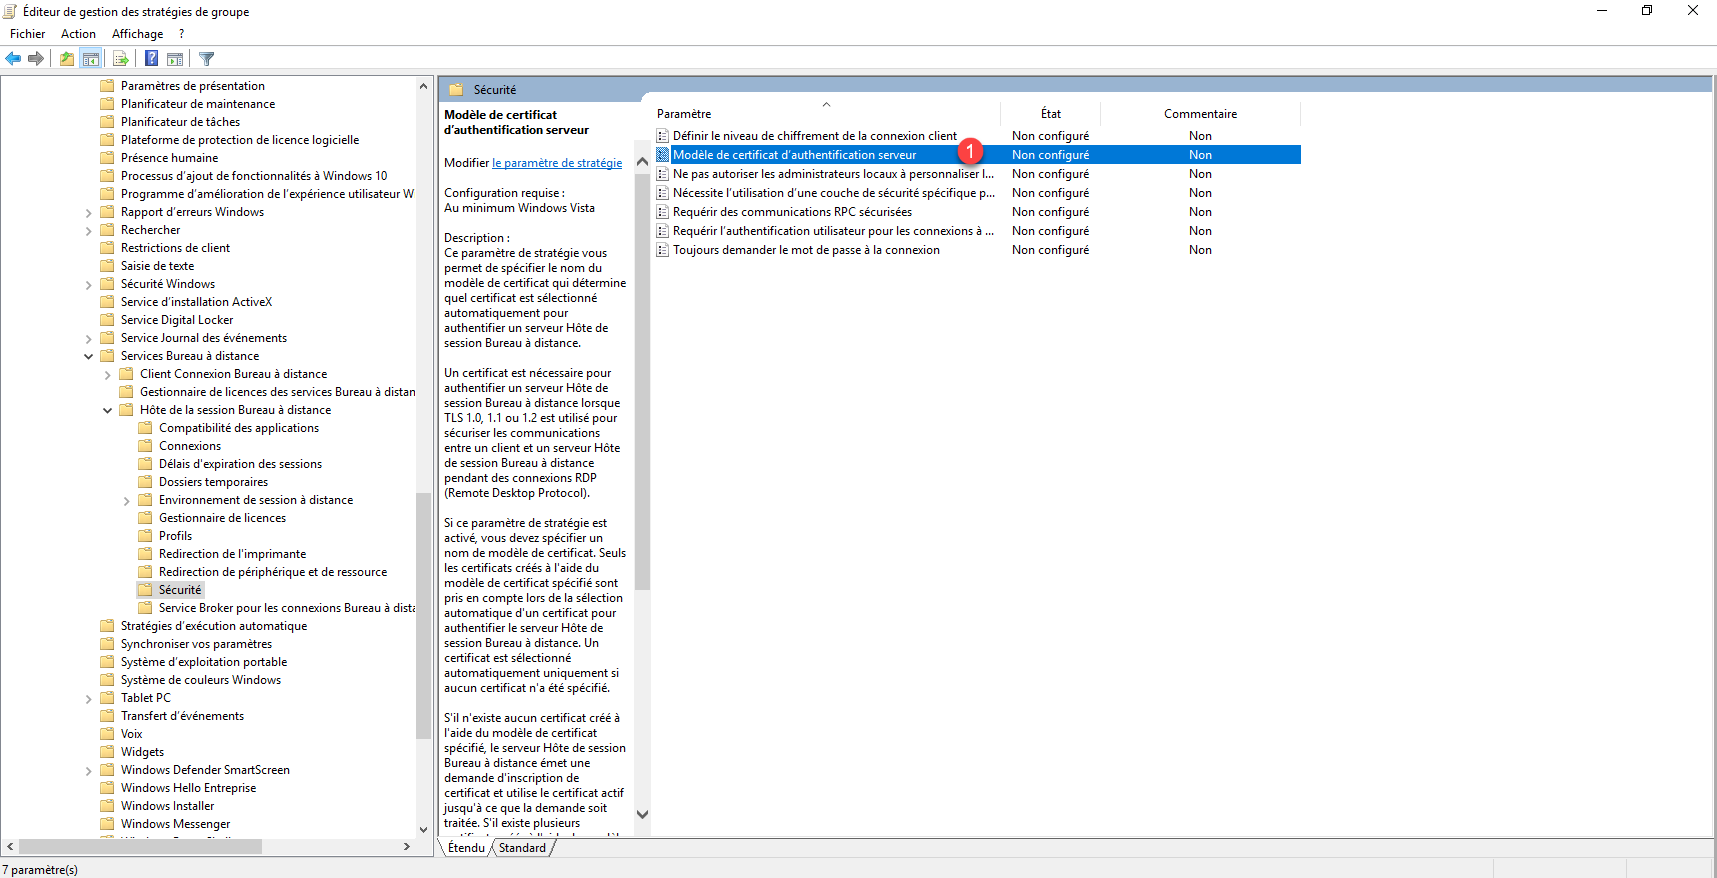Expand Environnement de session à distance node
Image resolution: width=1717 pixels, height=878 pixels.
[127, 501]
